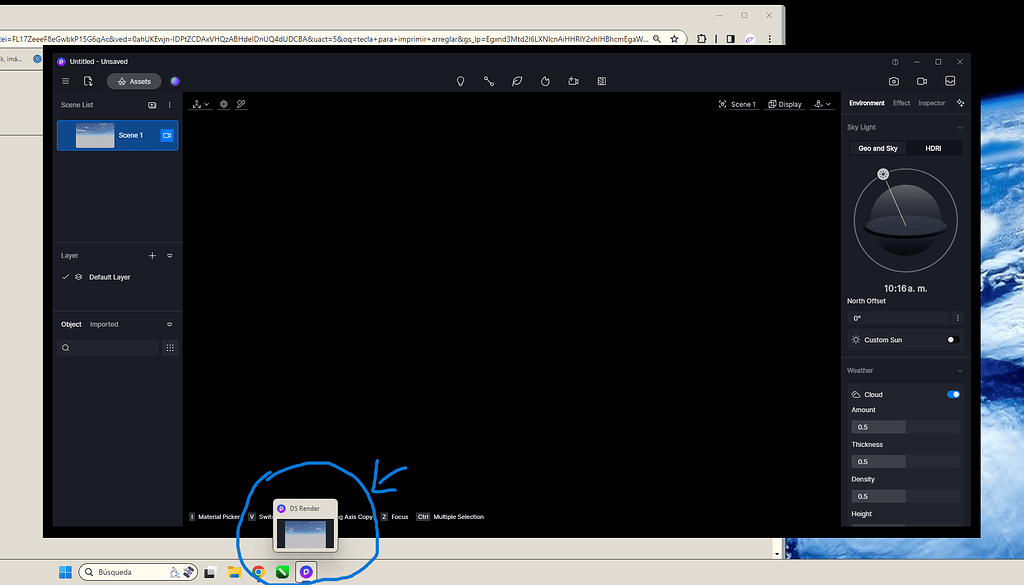This screenshot has height=585, width=1024.
Task: Select the light placement tool
Action: (x=460, y=81)
